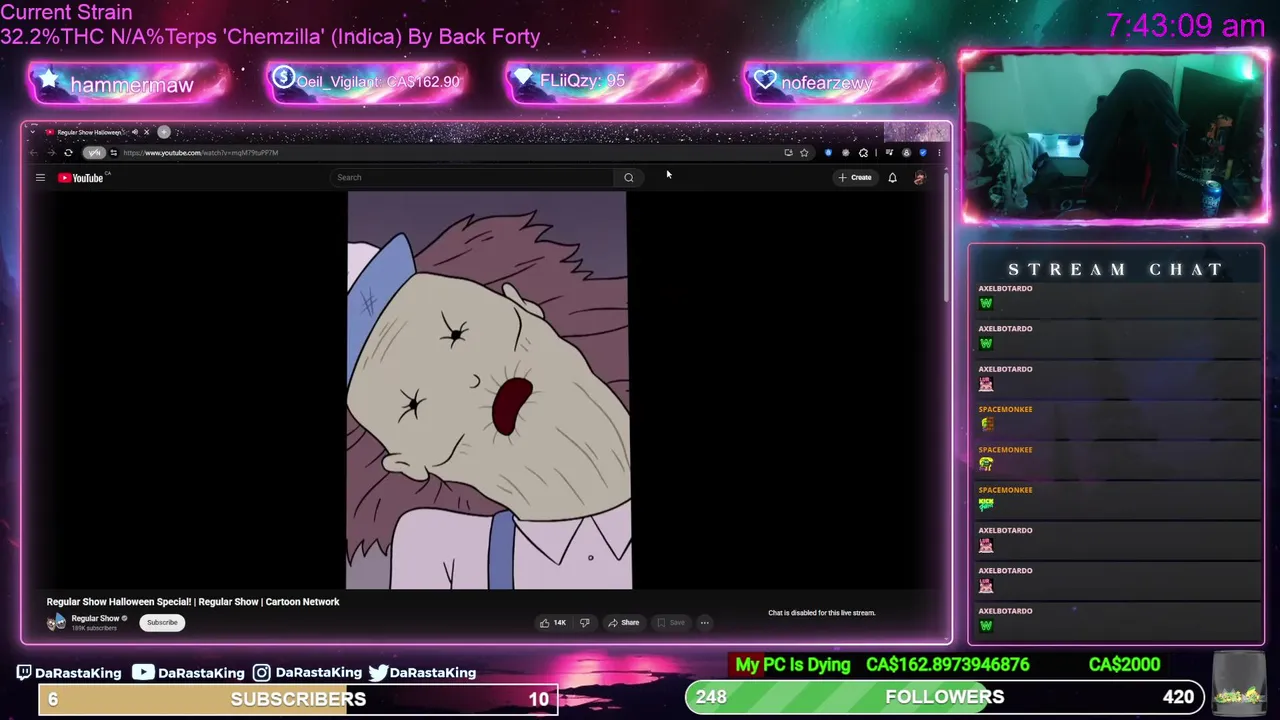Viewport: 1280px width, 720px height.
Task: Click the Share button
Action: point(623,622)
